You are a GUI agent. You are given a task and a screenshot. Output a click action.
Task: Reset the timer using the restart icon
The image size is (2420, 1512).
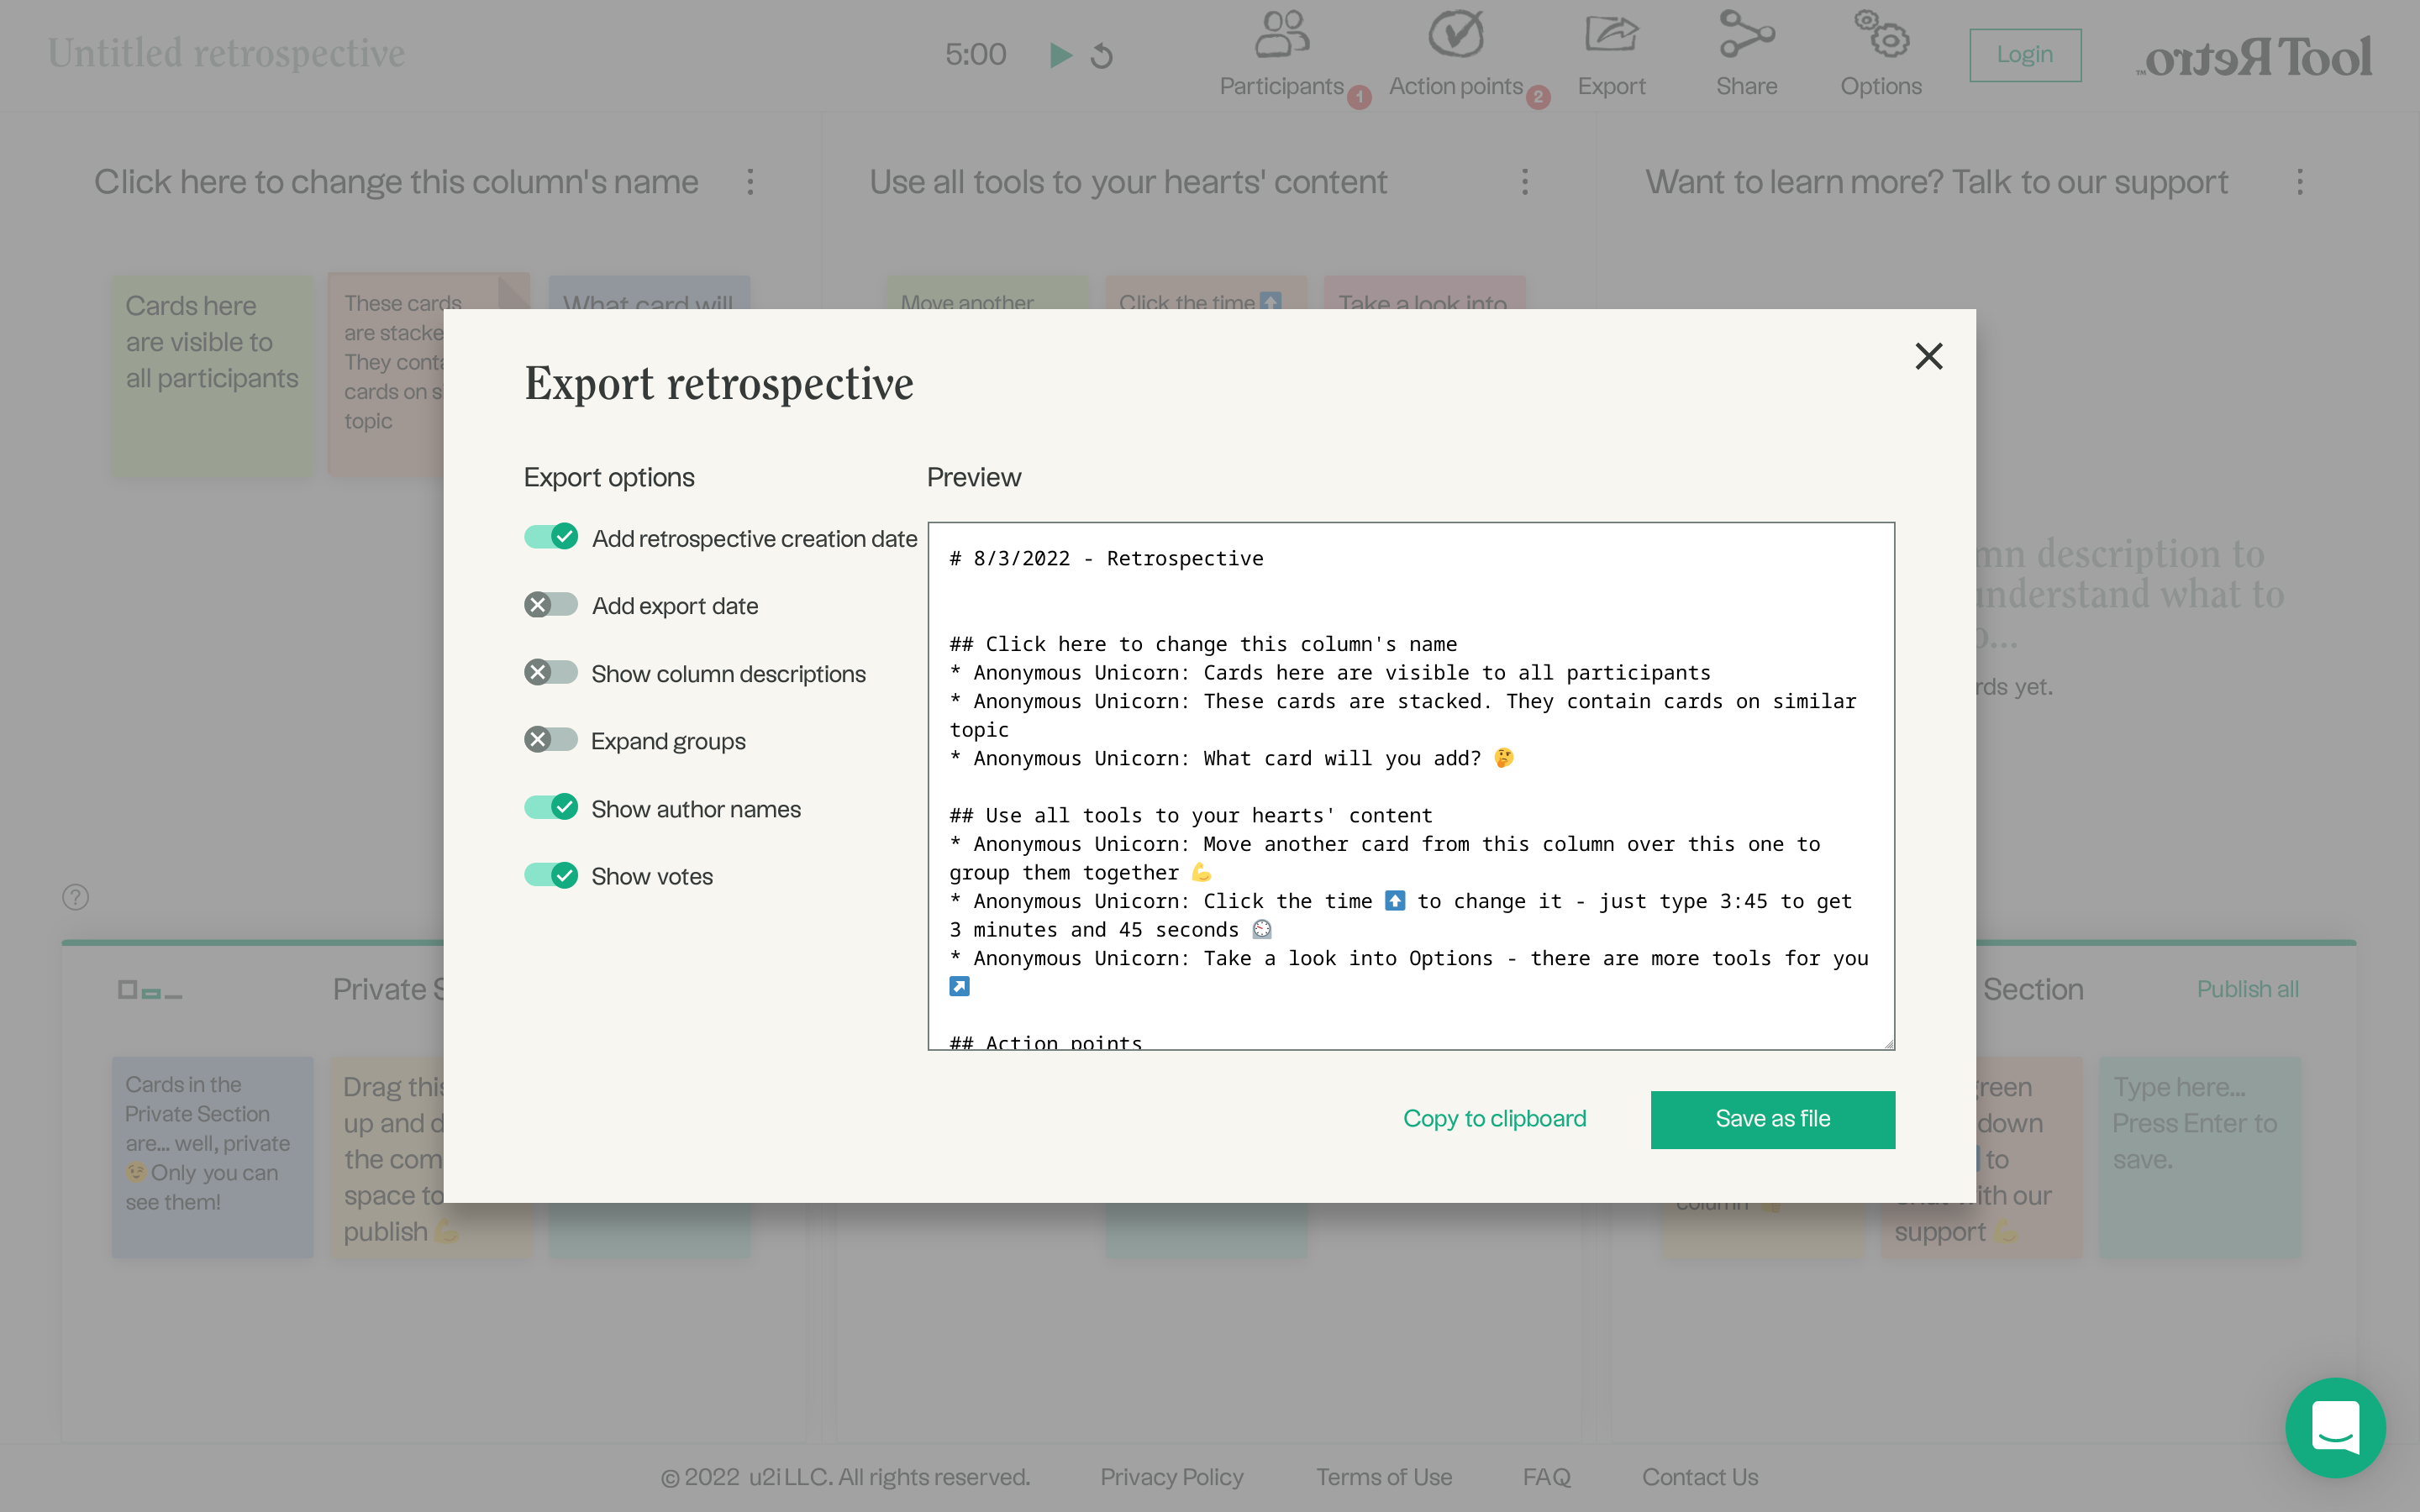tap(1100, 55)
